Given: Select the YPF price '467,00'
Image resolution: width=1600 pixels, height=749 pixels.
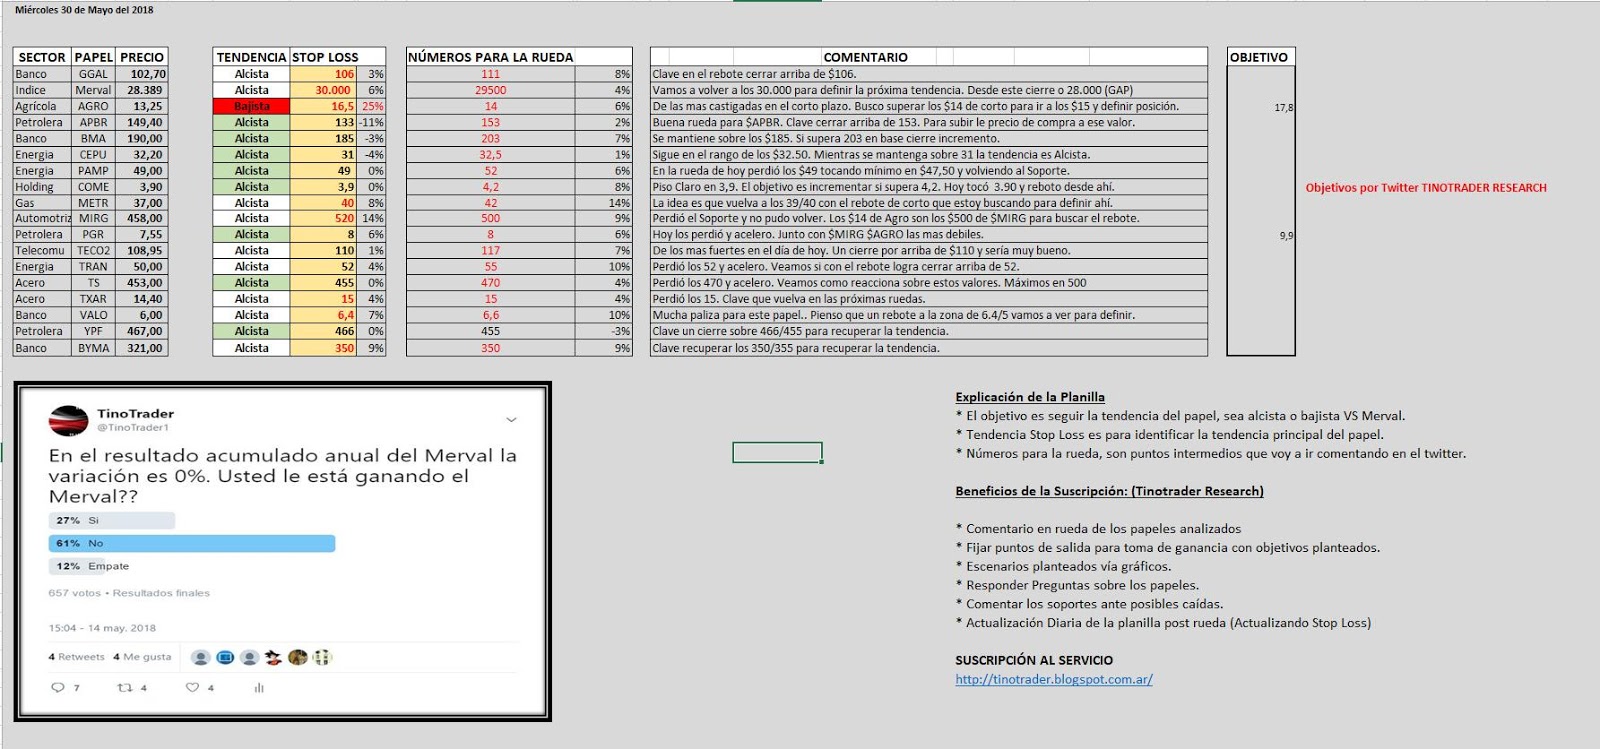Looking at the screenshot, I should pos(142,330).
